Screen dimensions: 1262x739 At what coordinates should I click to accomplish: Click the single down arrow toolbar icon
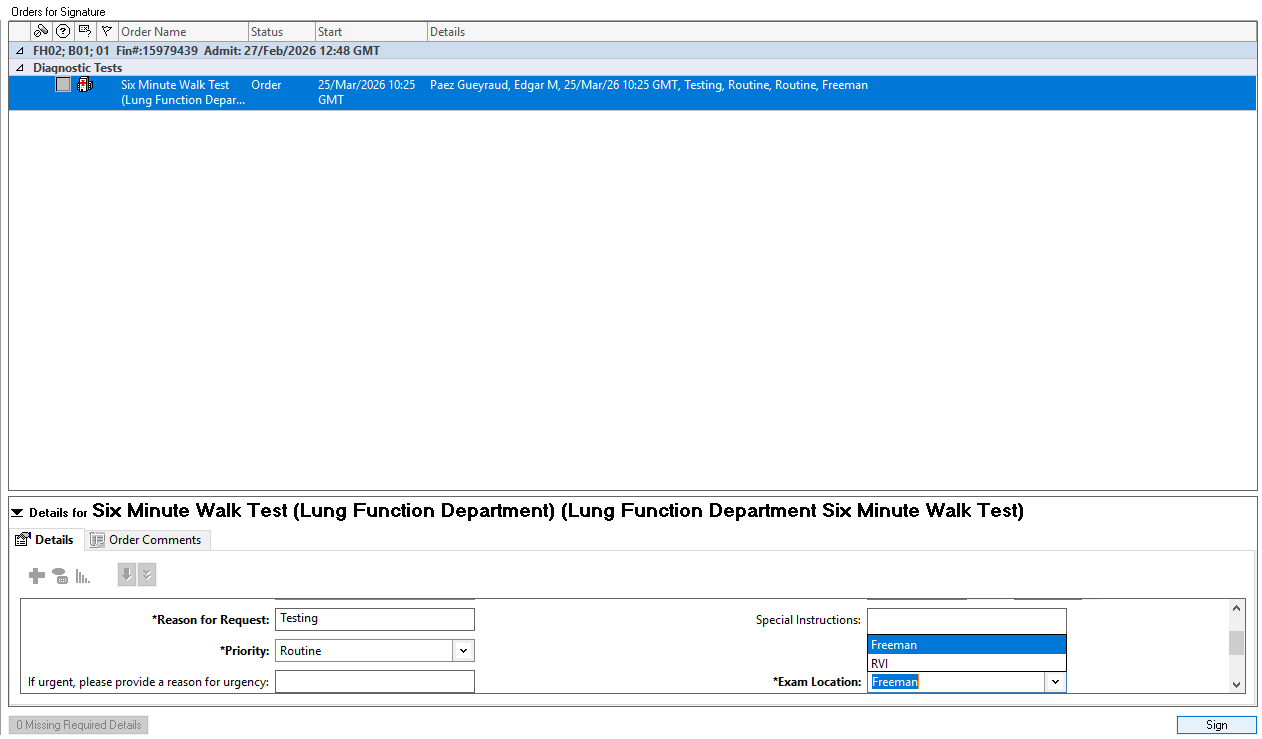pos(127,575)
